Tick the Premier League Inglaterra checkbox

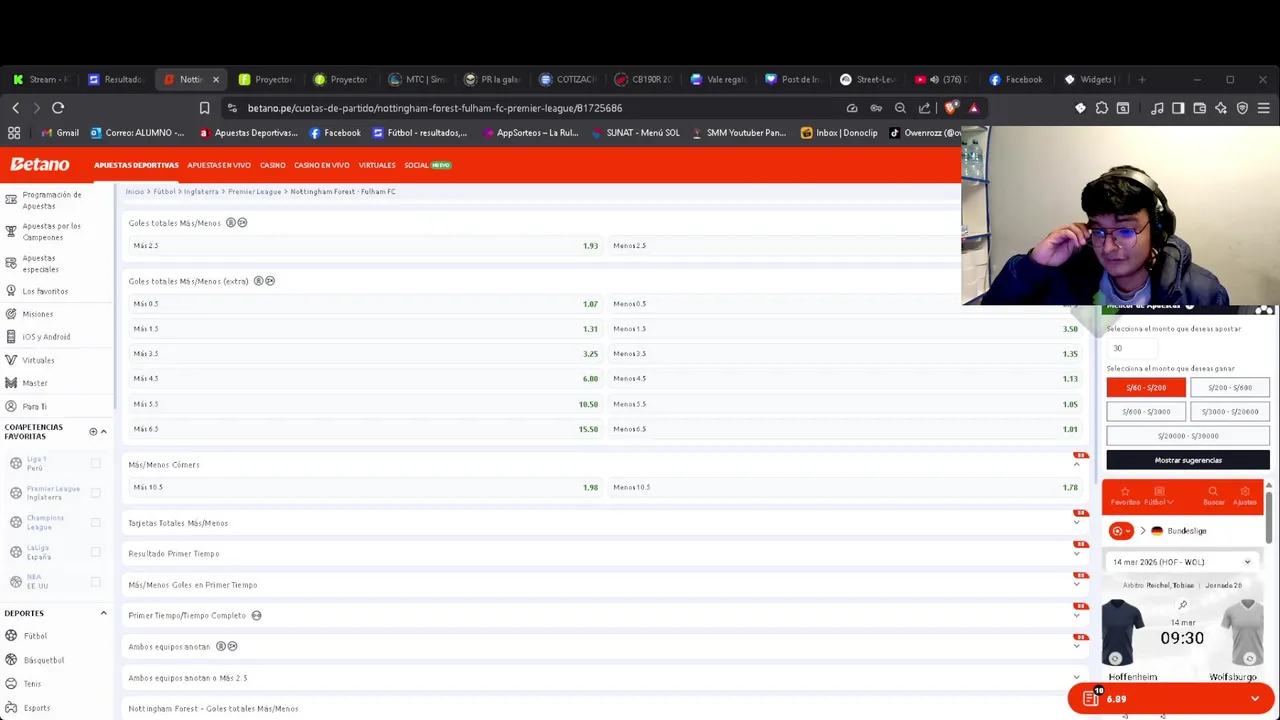tap(96, 492)
